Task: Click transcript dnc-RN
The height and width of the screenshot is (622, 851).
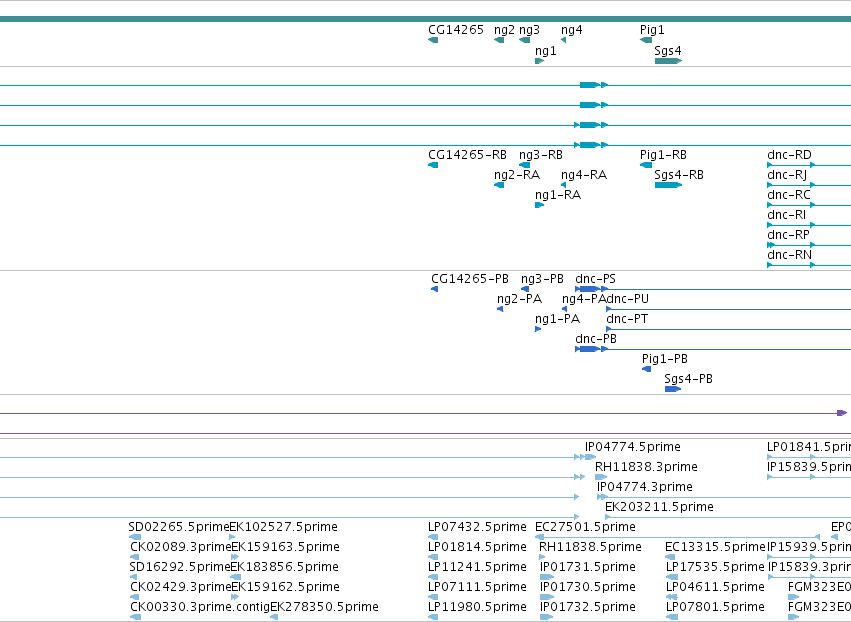Action: 789,255
